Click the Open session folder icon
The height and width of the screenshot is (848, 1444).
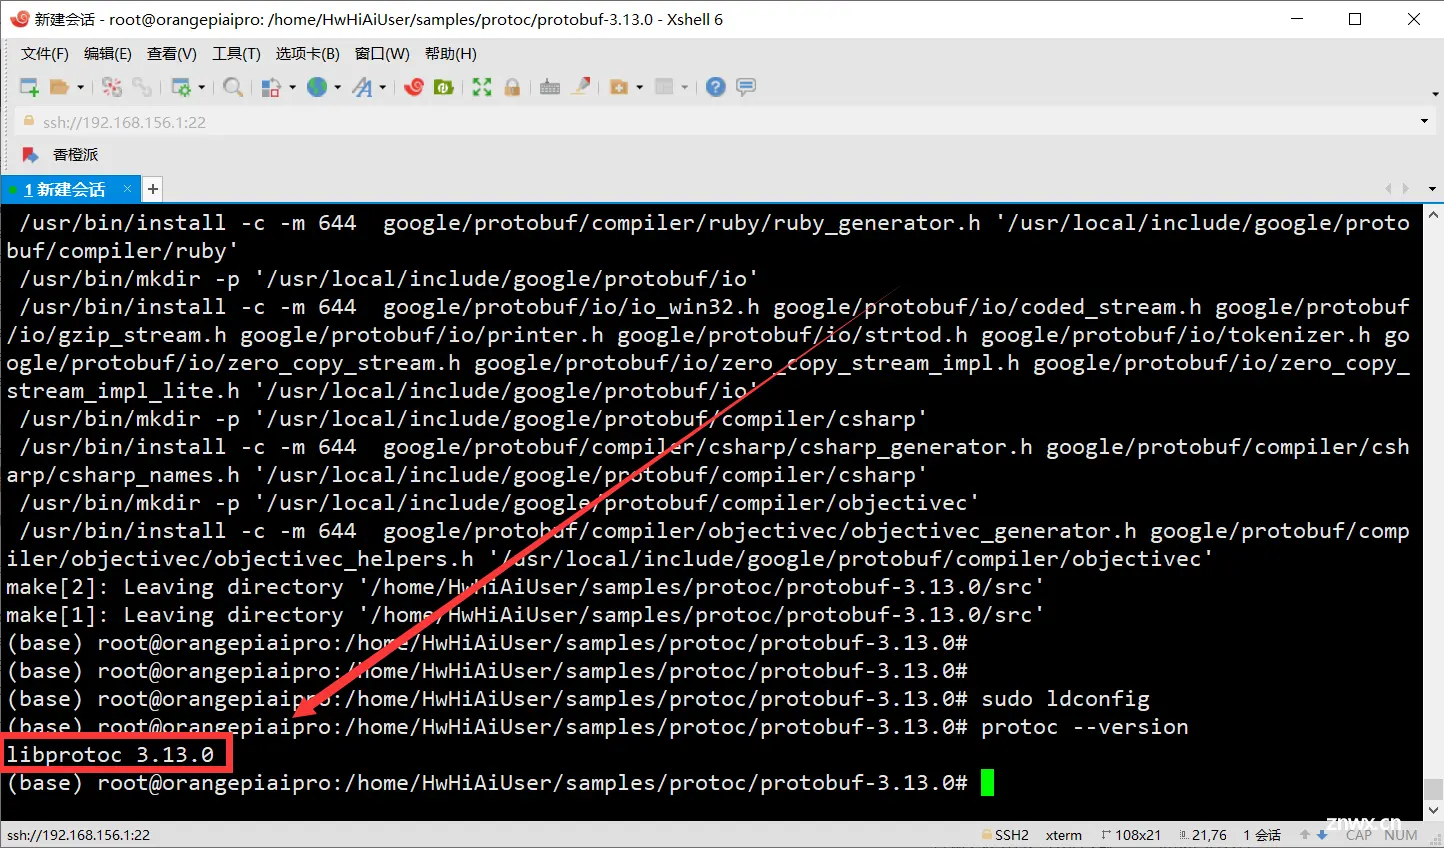(59, 87)
